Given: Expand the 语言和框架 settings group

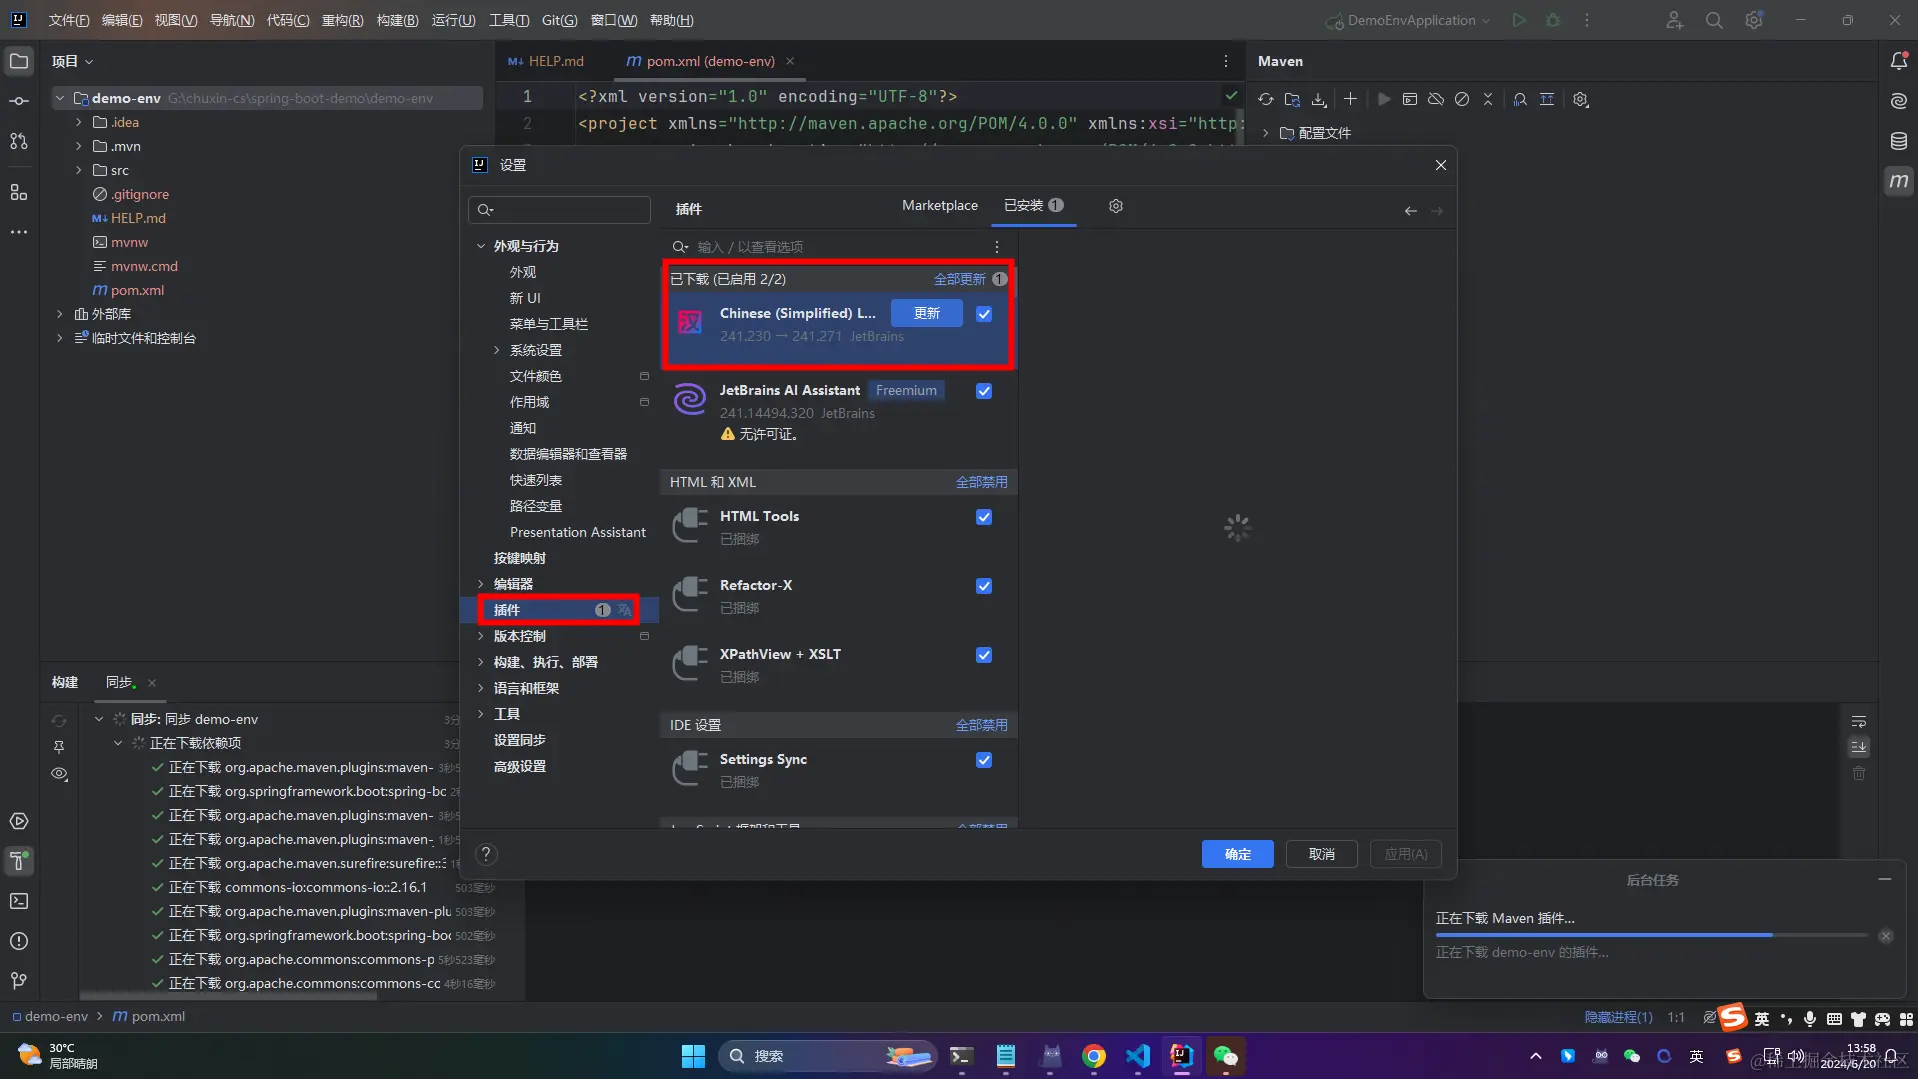Looking at the screenshot, I should 481,688.
